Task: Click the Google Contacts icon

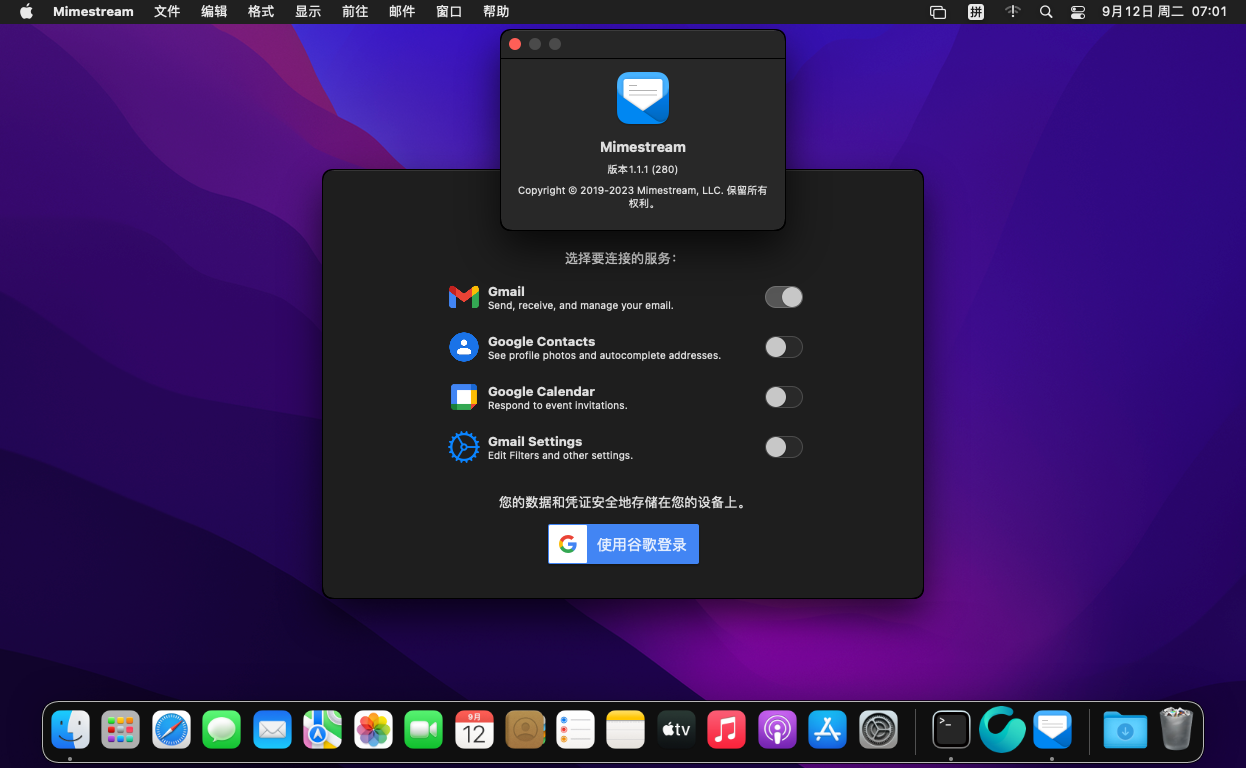Action: [463, 347]
